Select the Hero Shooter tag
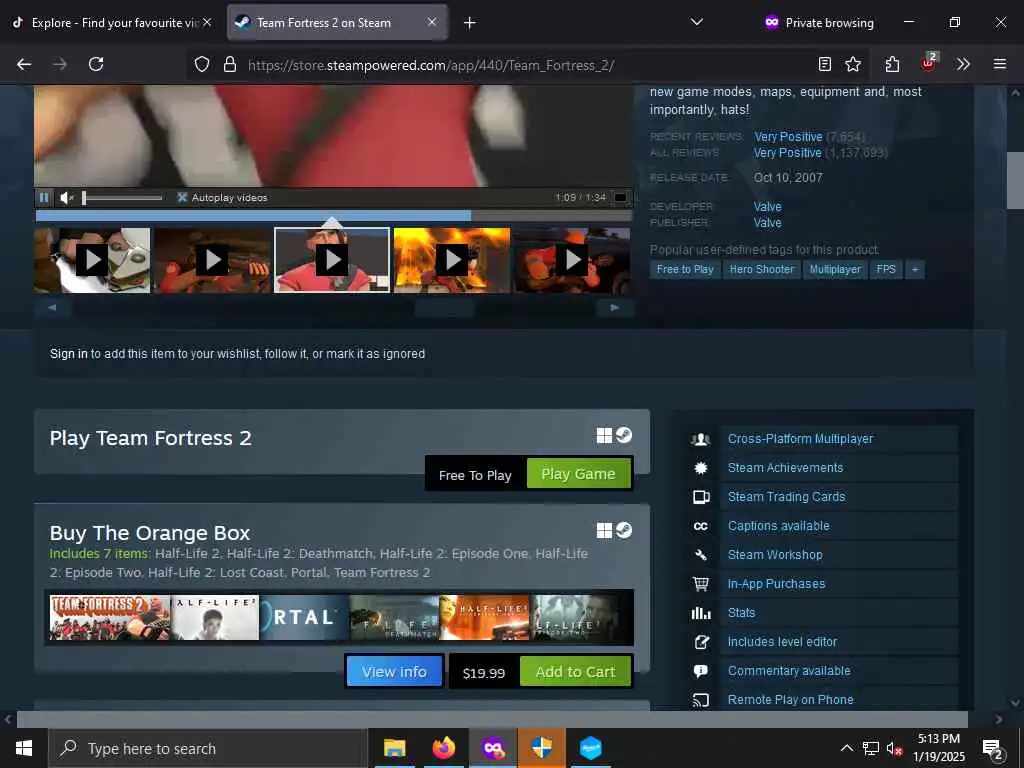This screenshot has width=1024, height=768. [x=761, y=269]
